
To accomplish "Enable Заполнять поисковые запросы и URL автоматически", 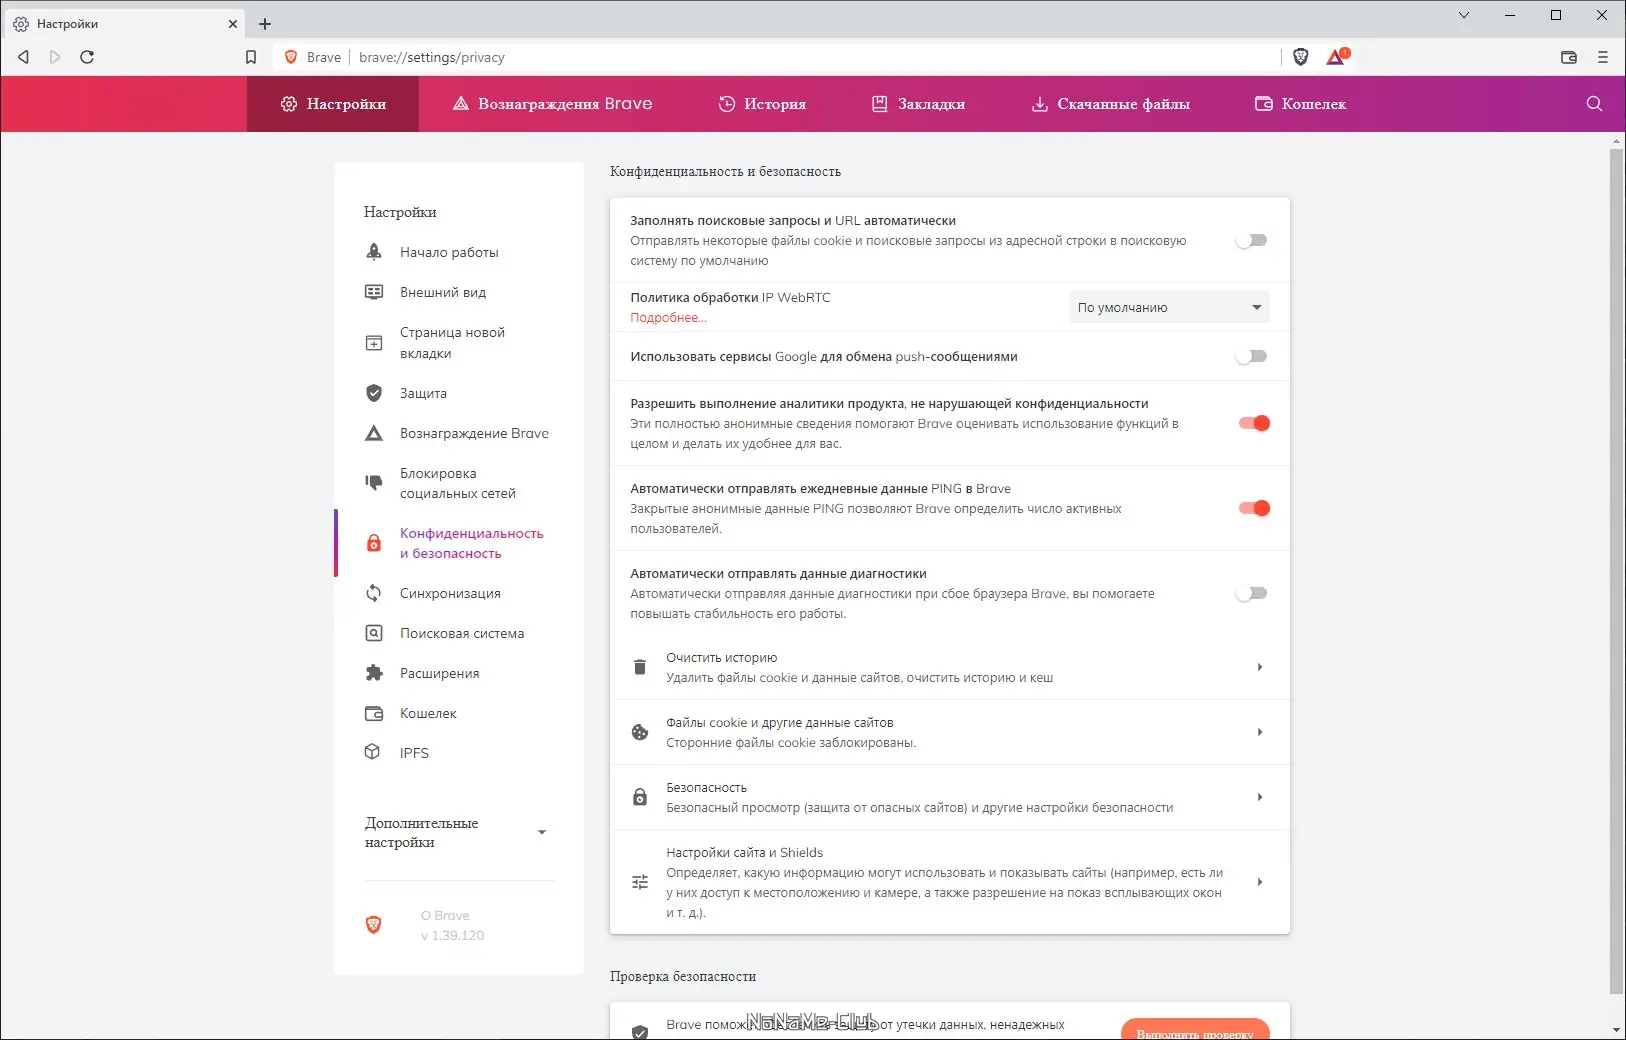I will [x=1251, y=240].
